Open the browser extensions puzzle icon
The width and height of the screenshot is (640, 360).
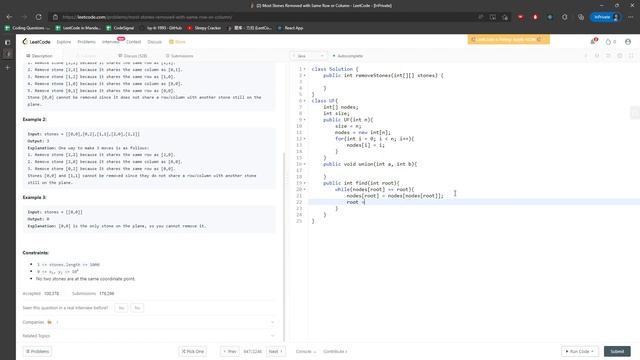pos(565,17)
